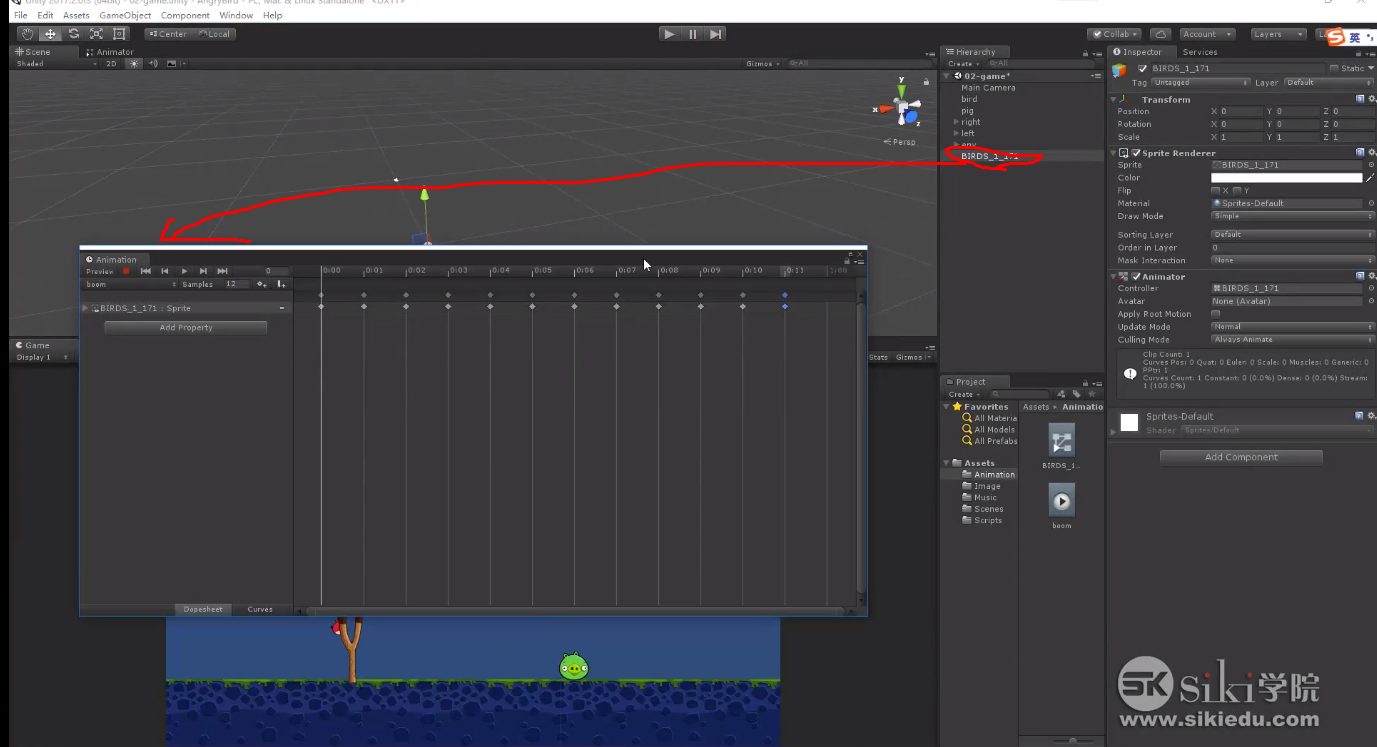The width and height of the screenshot is (1377, 747).
Task: Enable Apply Root Motion checkbox
Action: (x=1215, y=314)
